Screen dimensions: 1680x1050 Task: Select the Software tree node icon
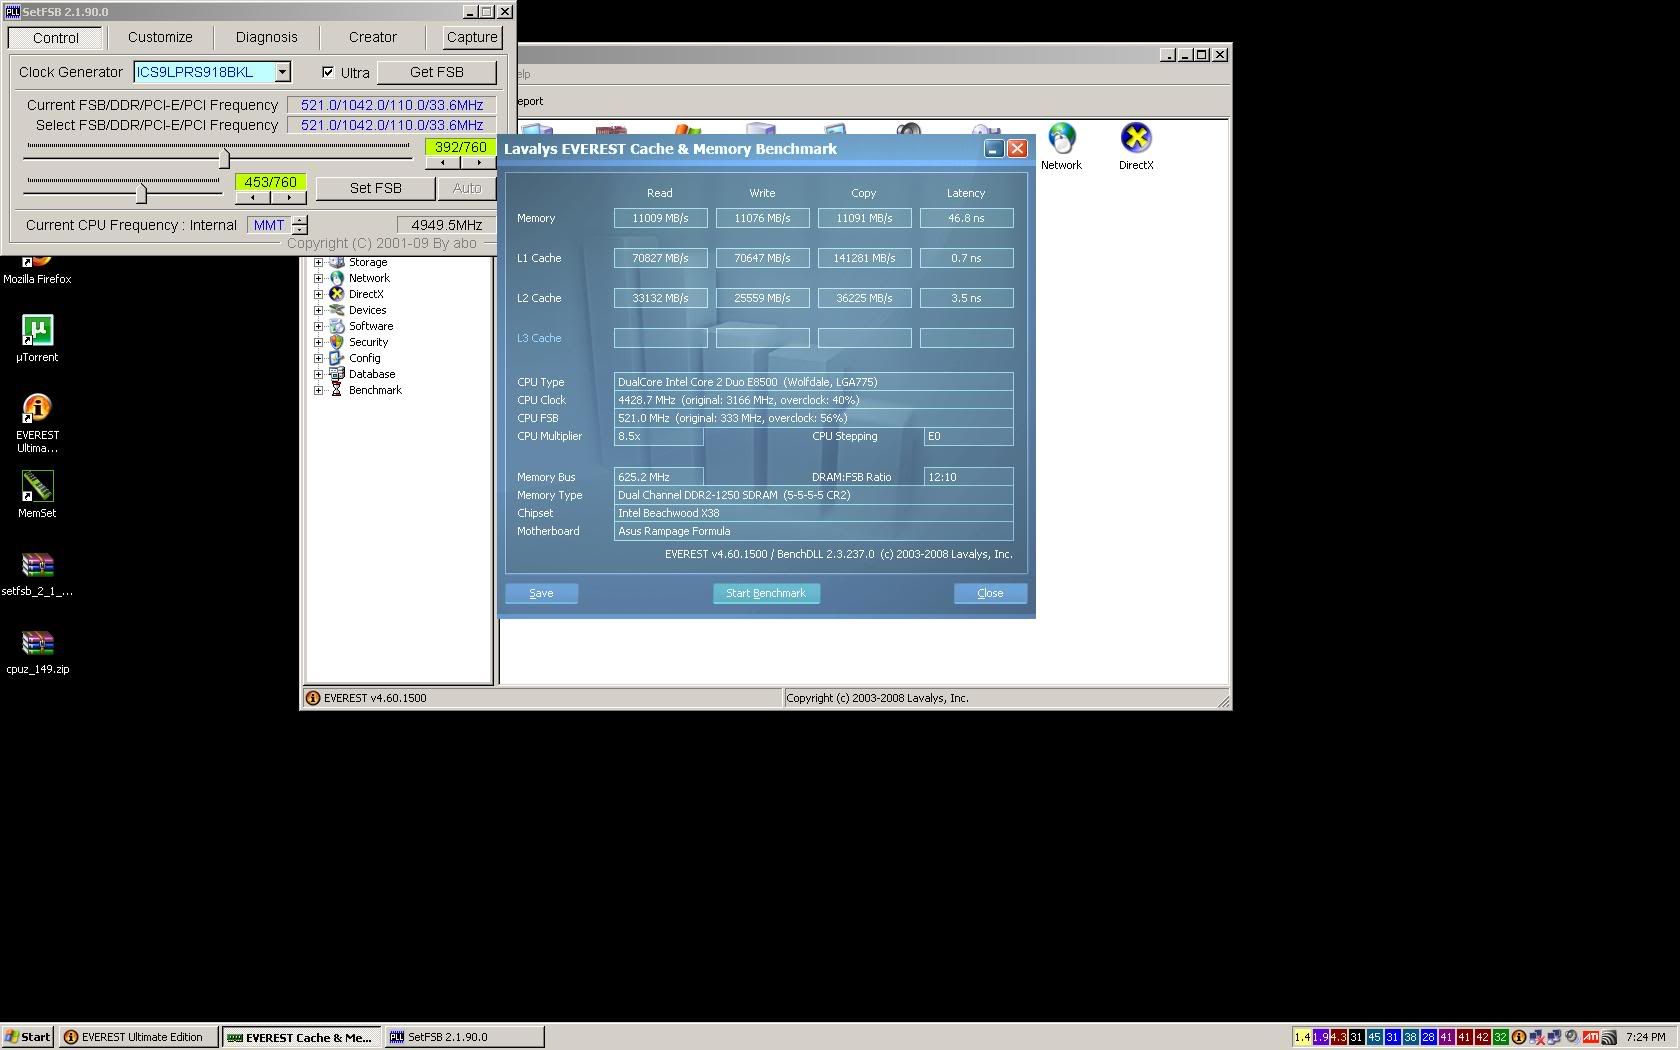pyautogui.click(x=337, y=326)
